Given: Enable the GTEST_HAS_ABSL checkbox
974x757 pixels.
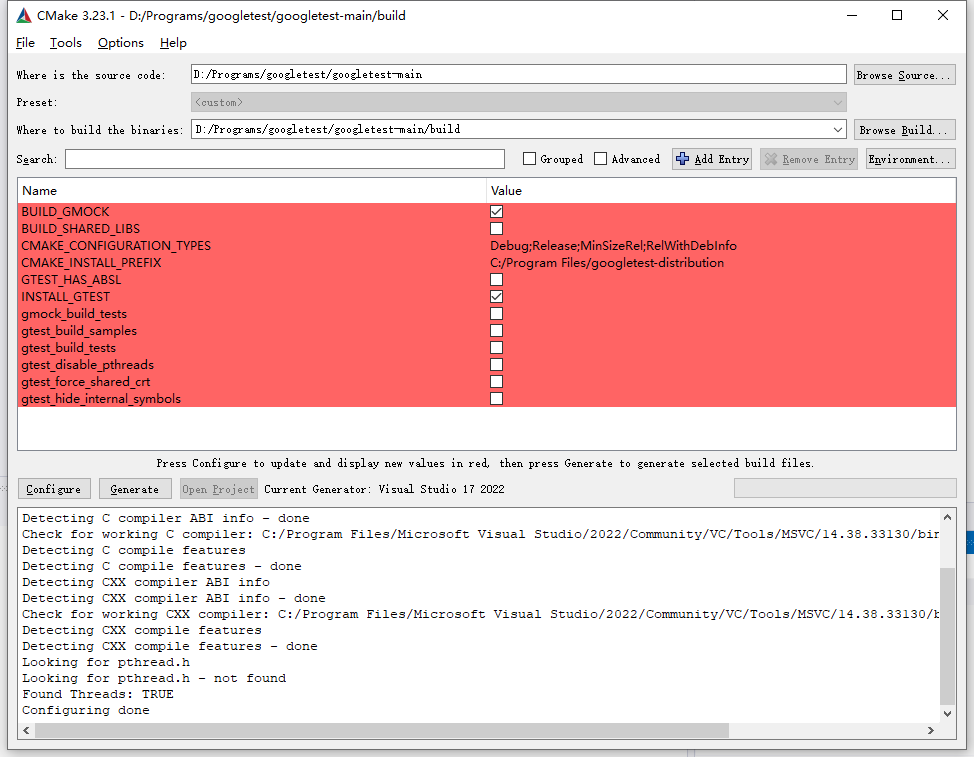Looking at the screenshot, I should coord(496,279).
